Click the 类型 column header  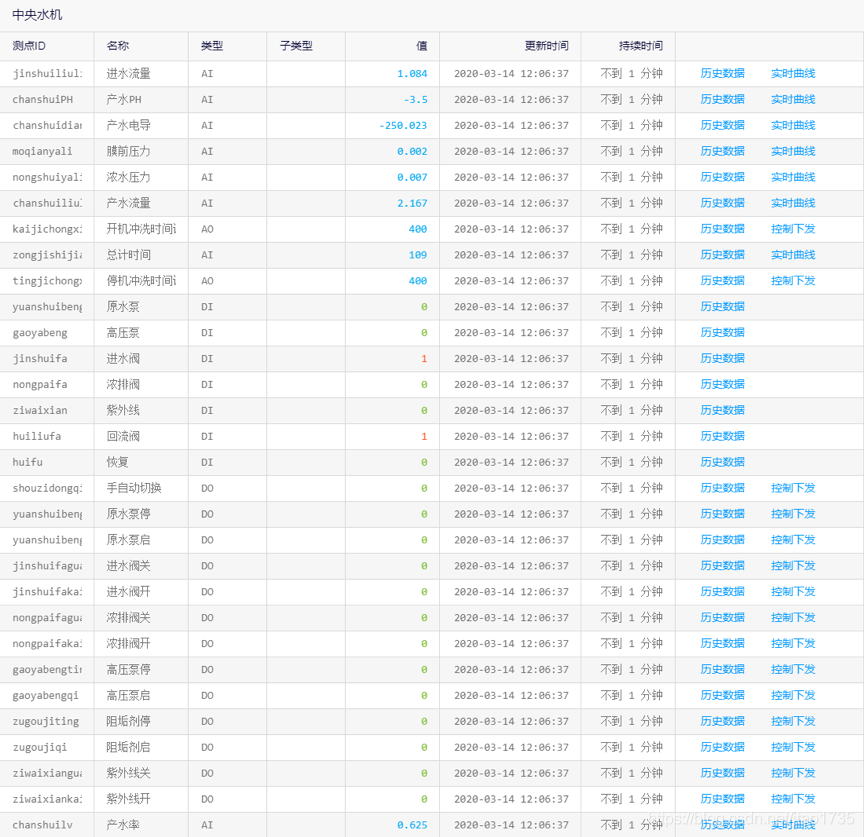(212, 46)
